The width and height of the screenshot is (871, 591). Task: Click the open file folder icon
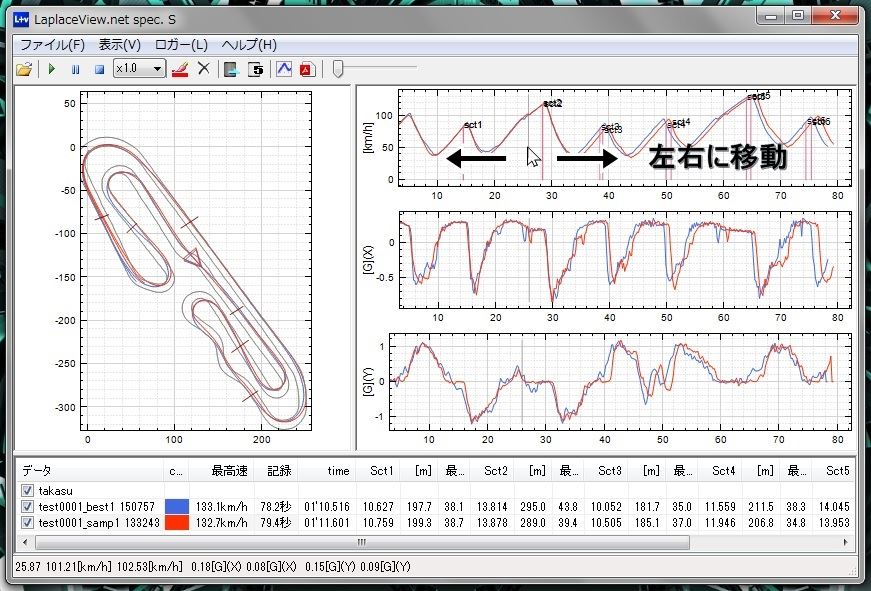tap(24, 69)
